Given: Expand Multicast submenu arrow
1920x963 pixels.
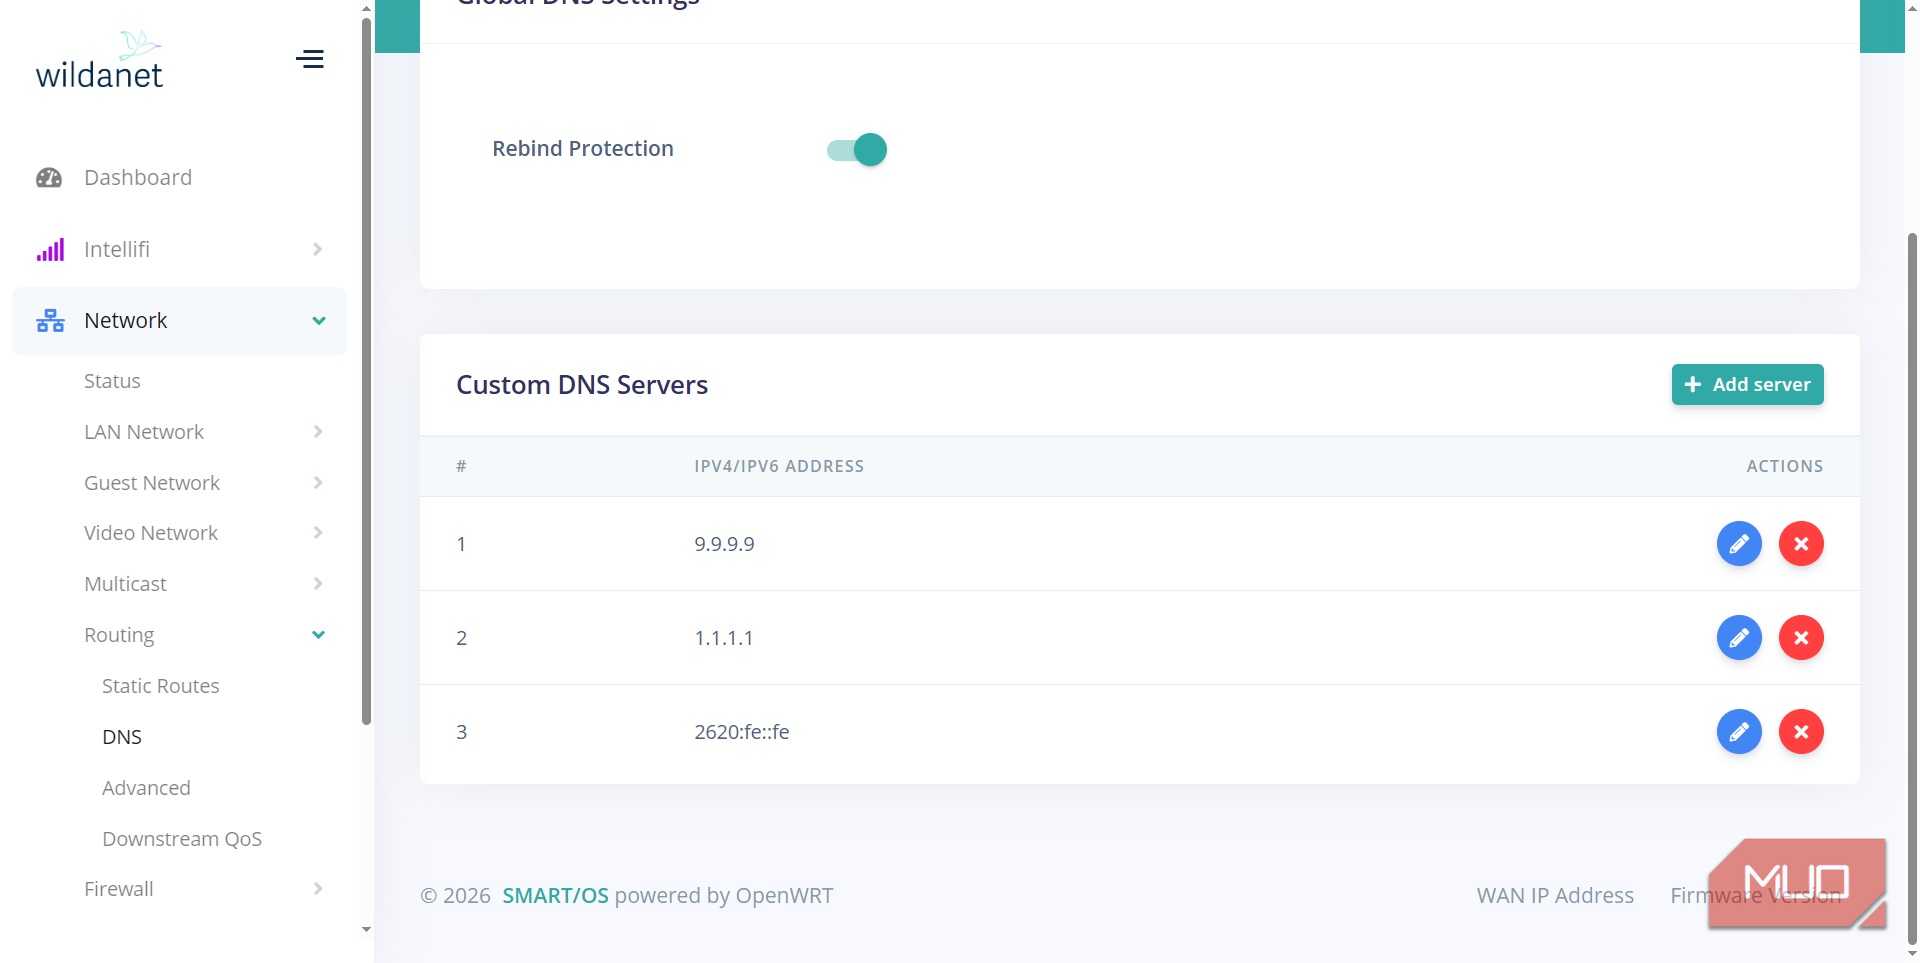Looking at the screenshot, I should pyautogui.click(x=318, y=584).
